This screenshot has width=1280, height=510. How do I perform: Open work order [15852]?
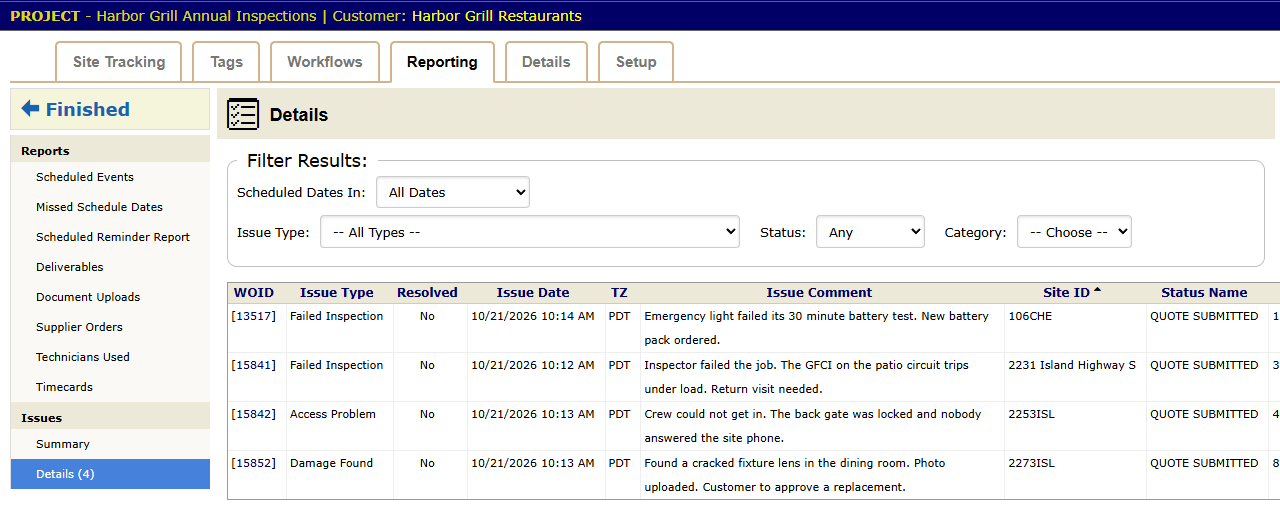[253, 463]
